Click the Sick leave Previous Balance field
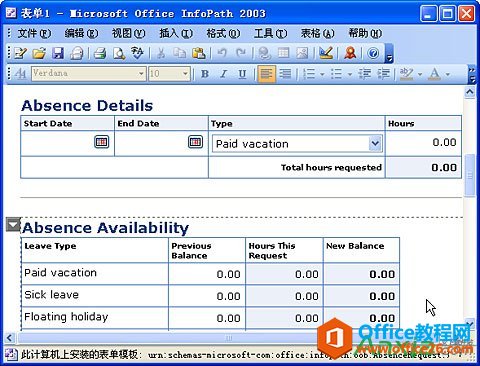 [207, 296]
